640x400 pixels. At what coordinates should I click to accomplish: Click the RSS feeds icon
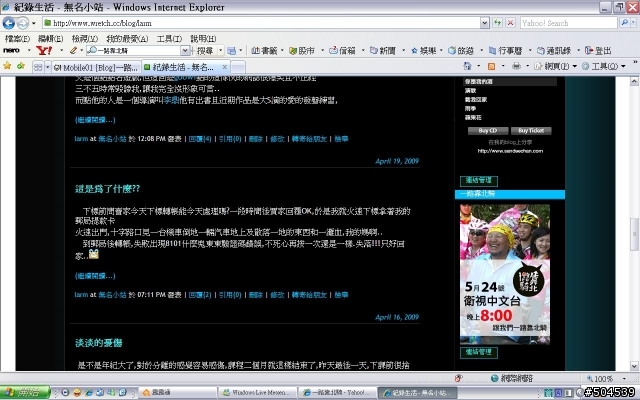click(x=491, y=66)
